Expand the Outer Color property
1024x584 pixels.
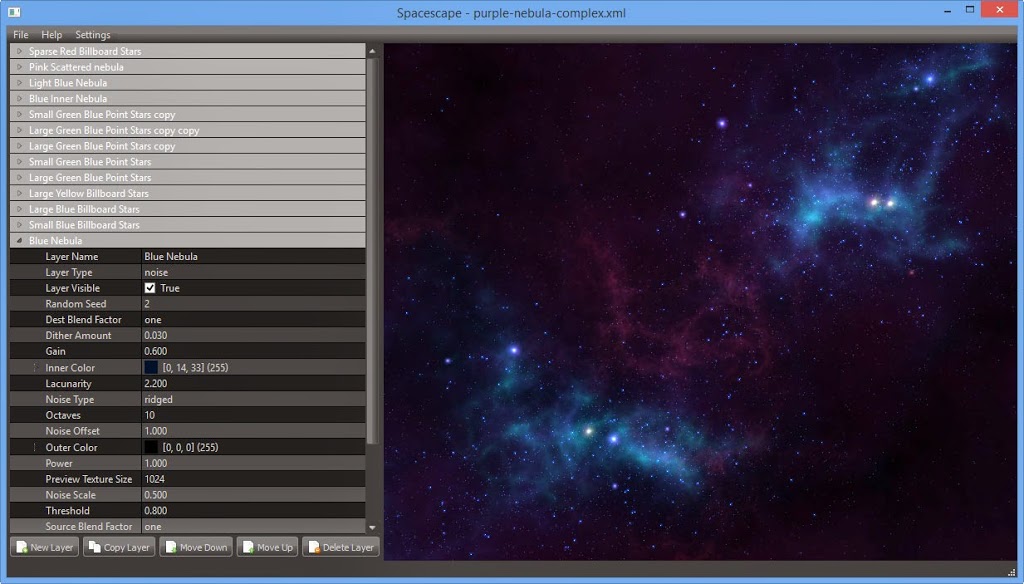click(35, 447)
